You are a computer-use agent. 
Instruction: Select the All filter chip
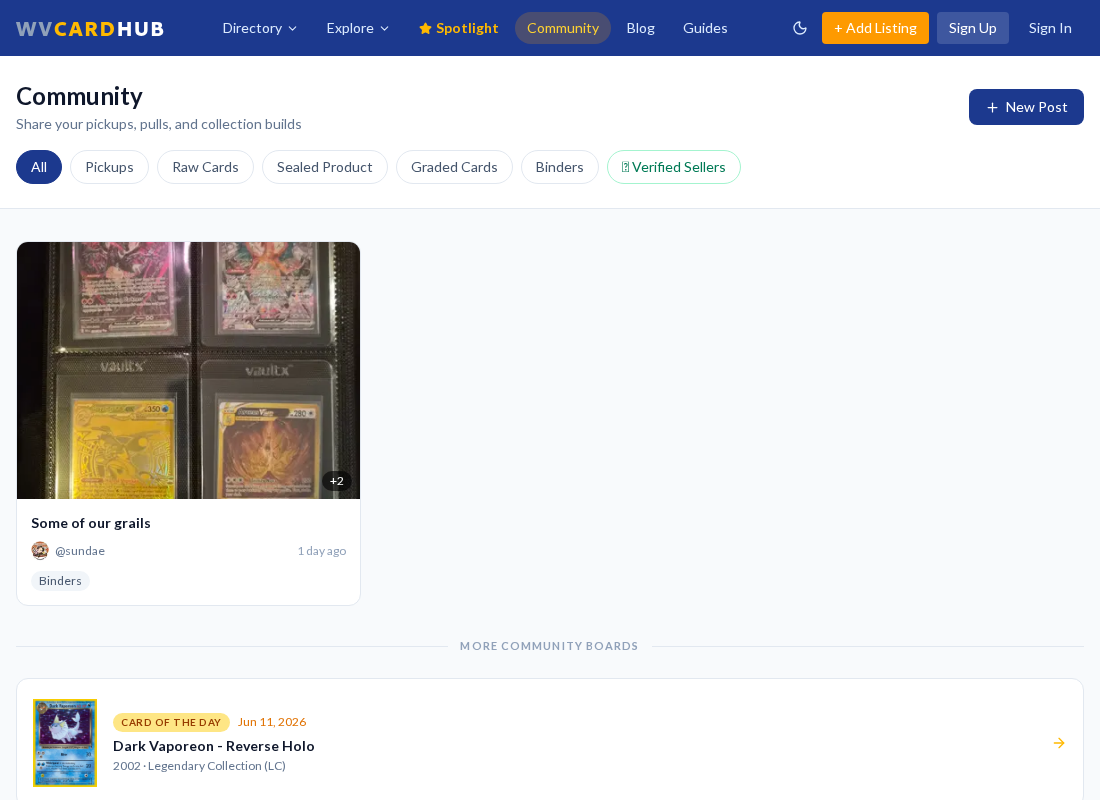coord(39,167)
